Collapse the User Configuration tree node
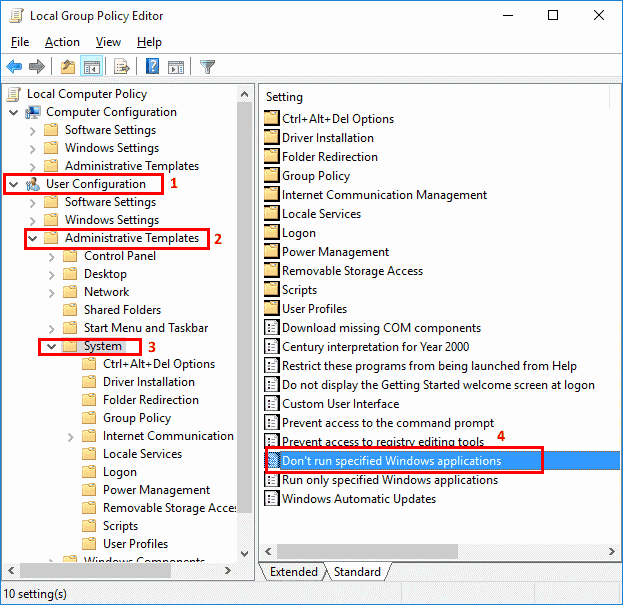The image size is (623, 605). coord(13,184)
